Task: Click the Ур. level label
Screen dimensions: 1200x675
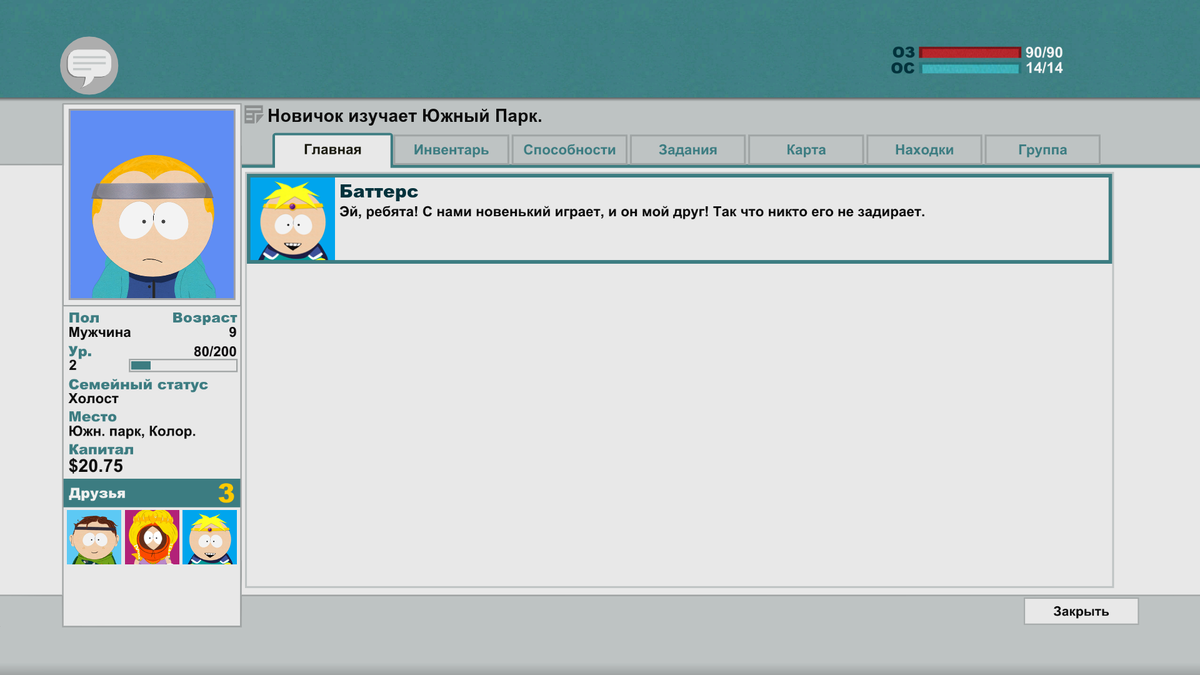Action: (x=80, y=352)
